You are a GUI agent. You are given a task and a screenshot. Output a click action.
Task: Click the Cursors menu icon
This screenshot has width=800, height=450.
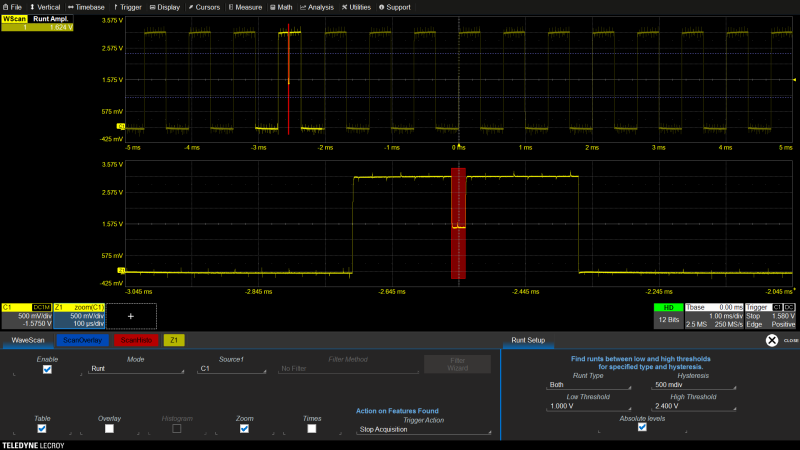189,6
